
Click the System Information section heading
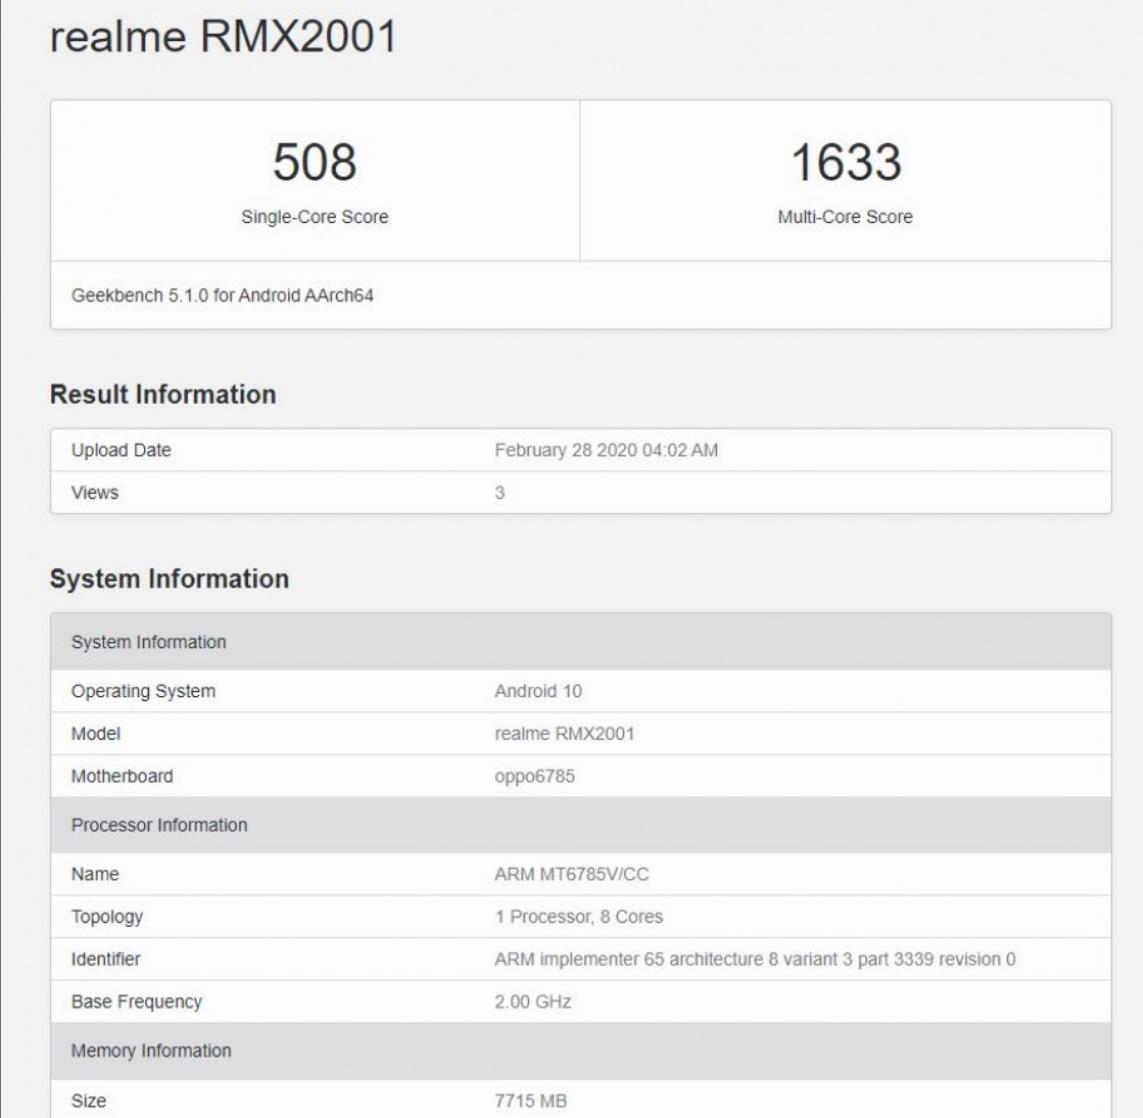tap(169, 579)
